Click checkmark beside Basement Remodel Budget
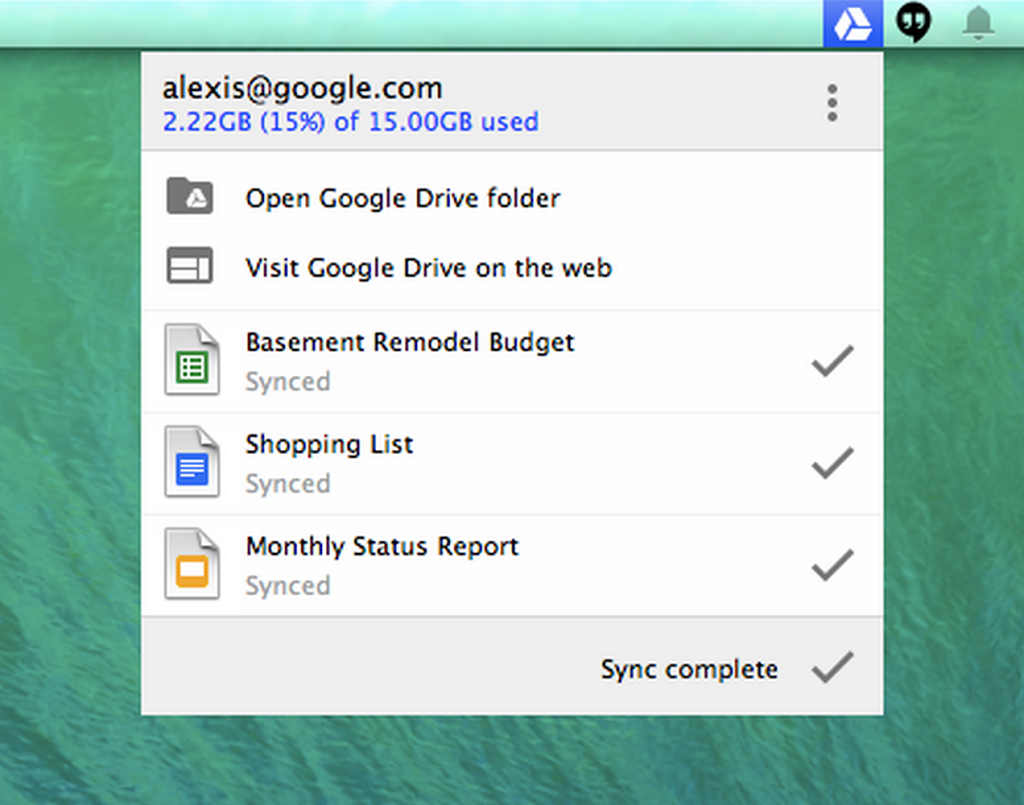This screenshot has height=805, width=1024. tap(832, 360)
